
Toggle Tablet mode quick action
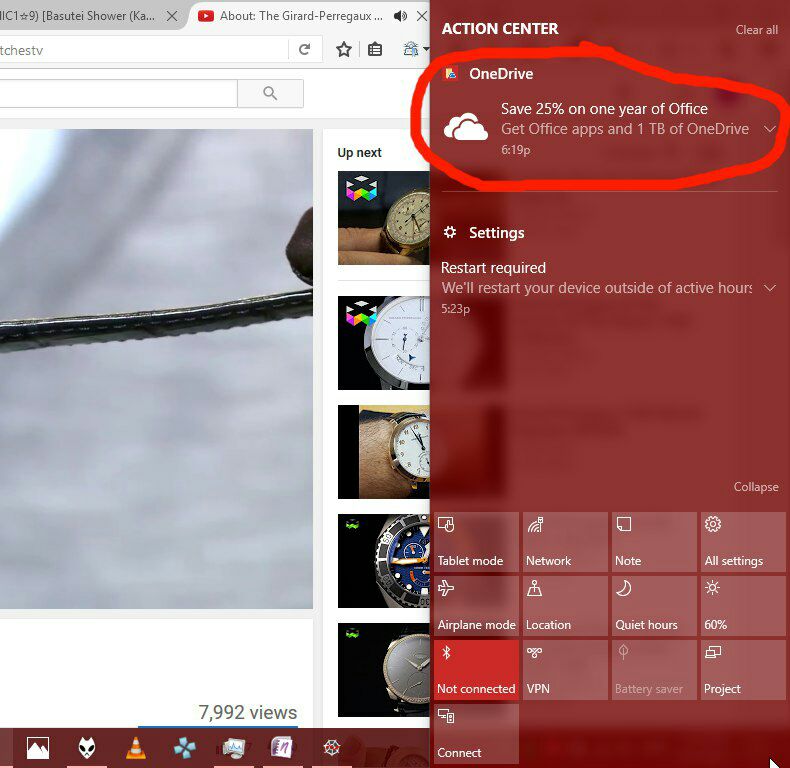coord(476,542)
